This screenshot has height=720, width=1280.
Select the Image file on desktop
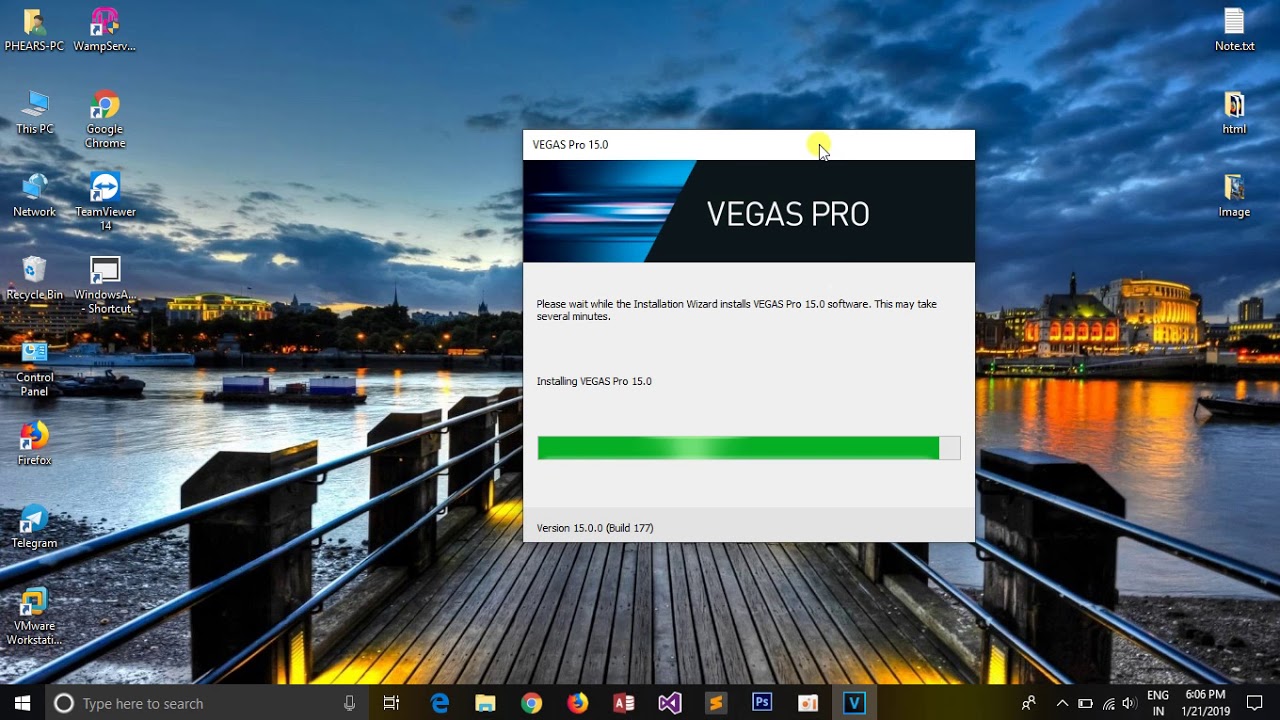point(1234,195)
